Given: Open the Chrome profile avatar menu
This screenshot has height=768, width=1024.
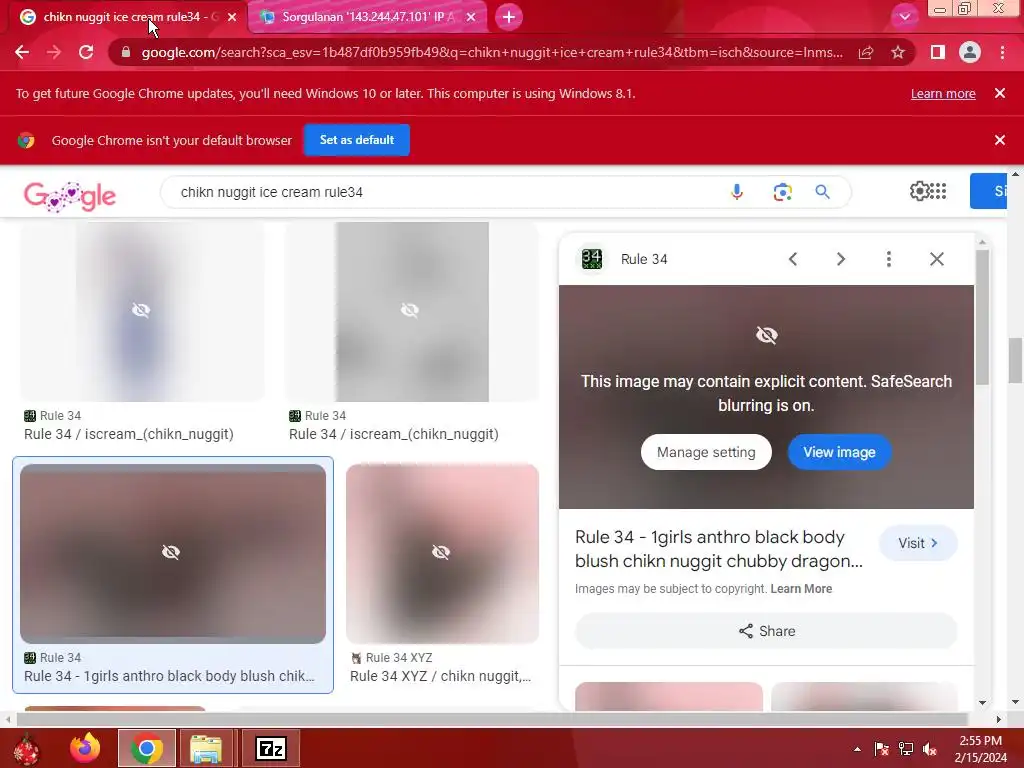Looking at the screenshot, I should coord(970,52).
